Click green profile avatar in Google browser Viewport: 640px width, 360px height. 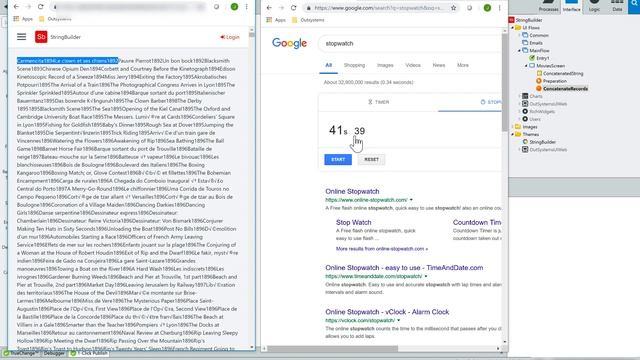coord(487,8)
